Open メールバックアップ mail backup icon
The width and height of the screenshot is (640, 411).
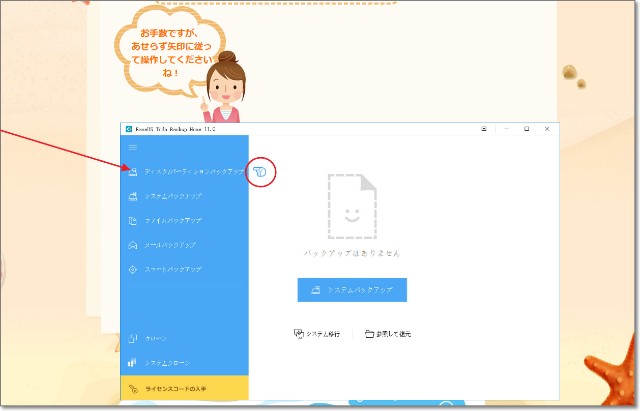[x=133, y=245]
